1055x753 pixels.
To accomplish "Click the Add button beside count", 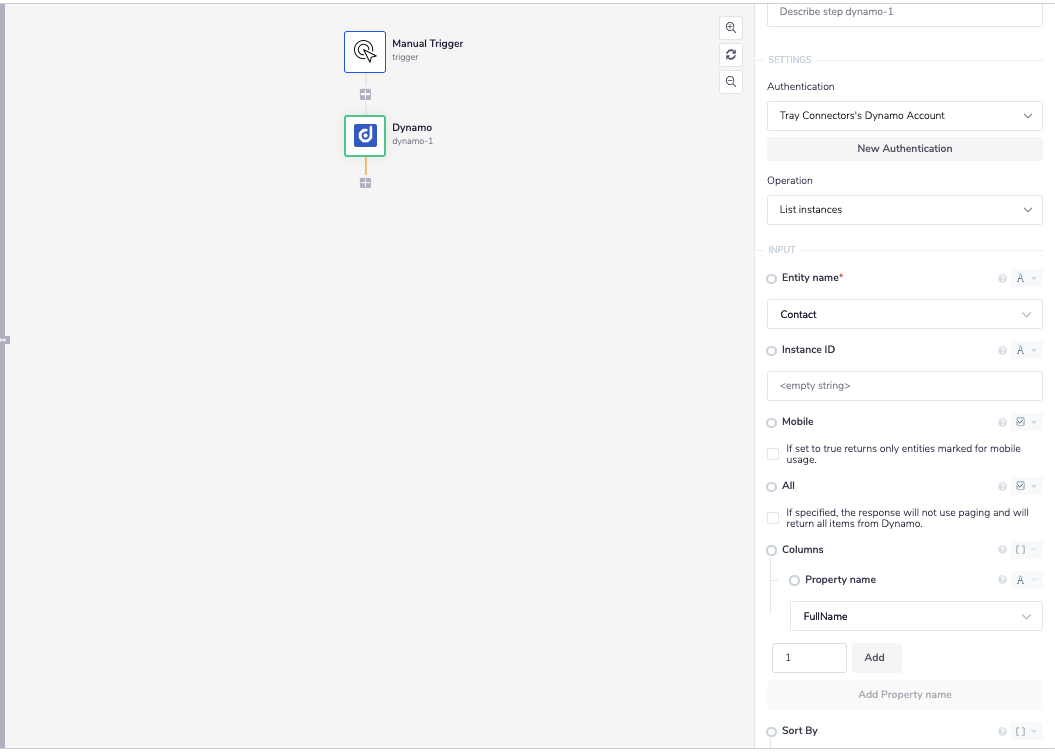I will click(875, 658).
